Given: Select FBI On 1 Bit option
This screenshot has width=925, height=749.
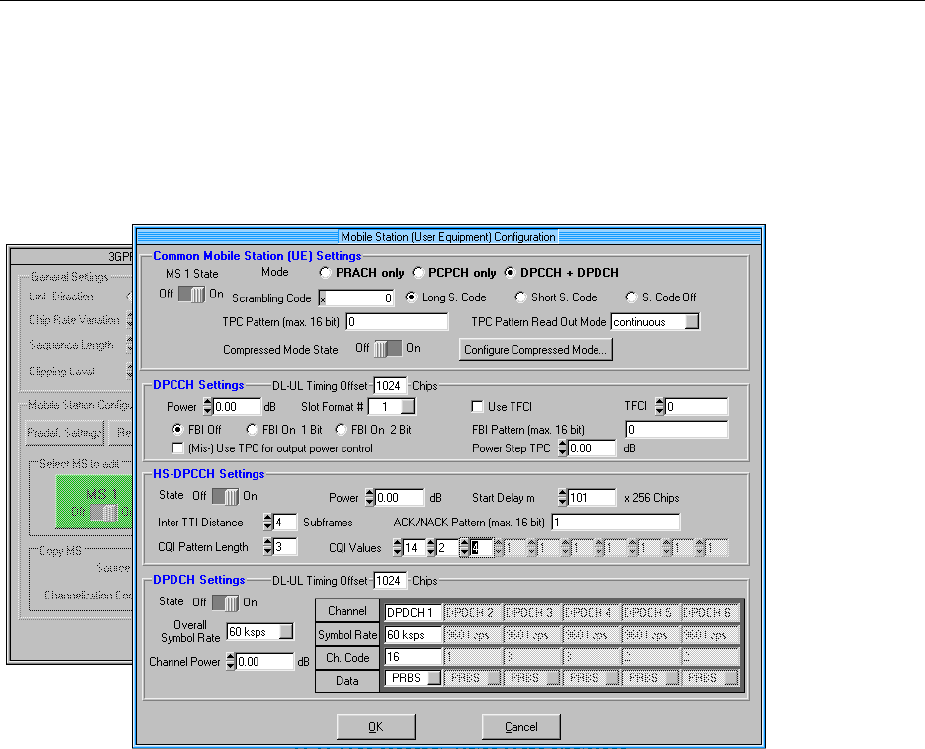Looking at the screenshot, I should pos(252,429).
